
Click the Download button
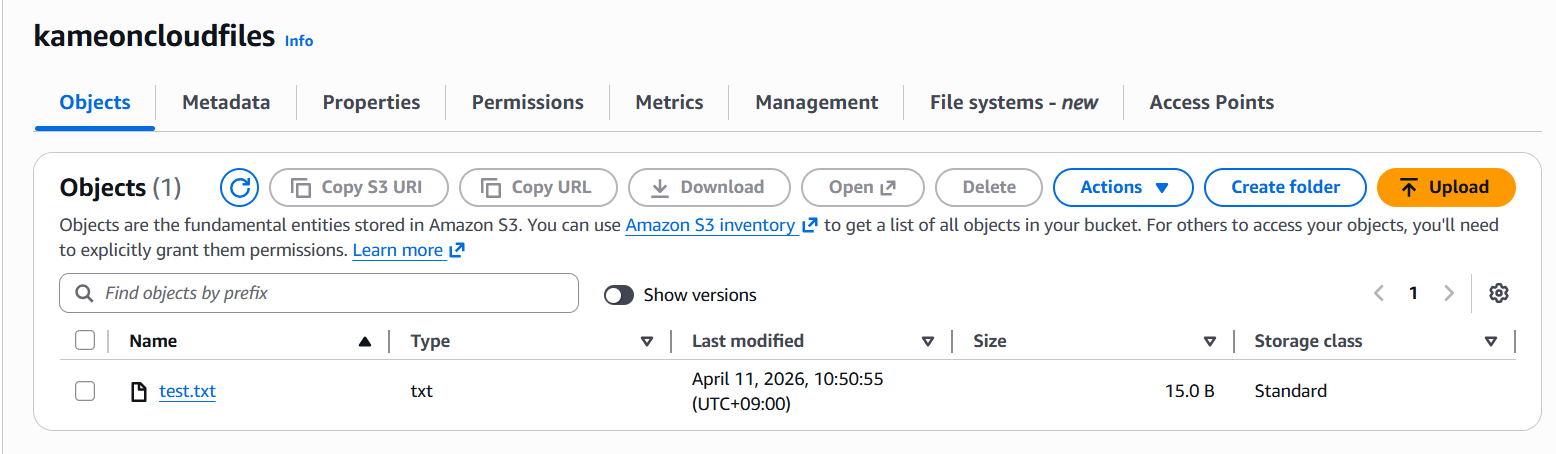coord(708,187)
